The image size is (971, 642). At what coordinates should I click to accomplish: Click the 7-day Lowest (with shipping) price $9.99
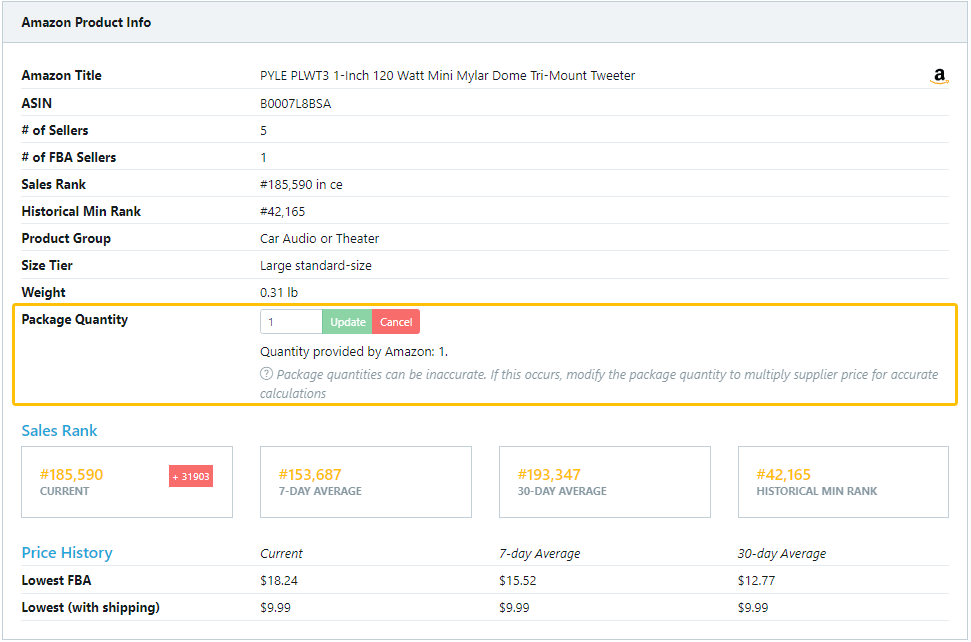point(514,608)
